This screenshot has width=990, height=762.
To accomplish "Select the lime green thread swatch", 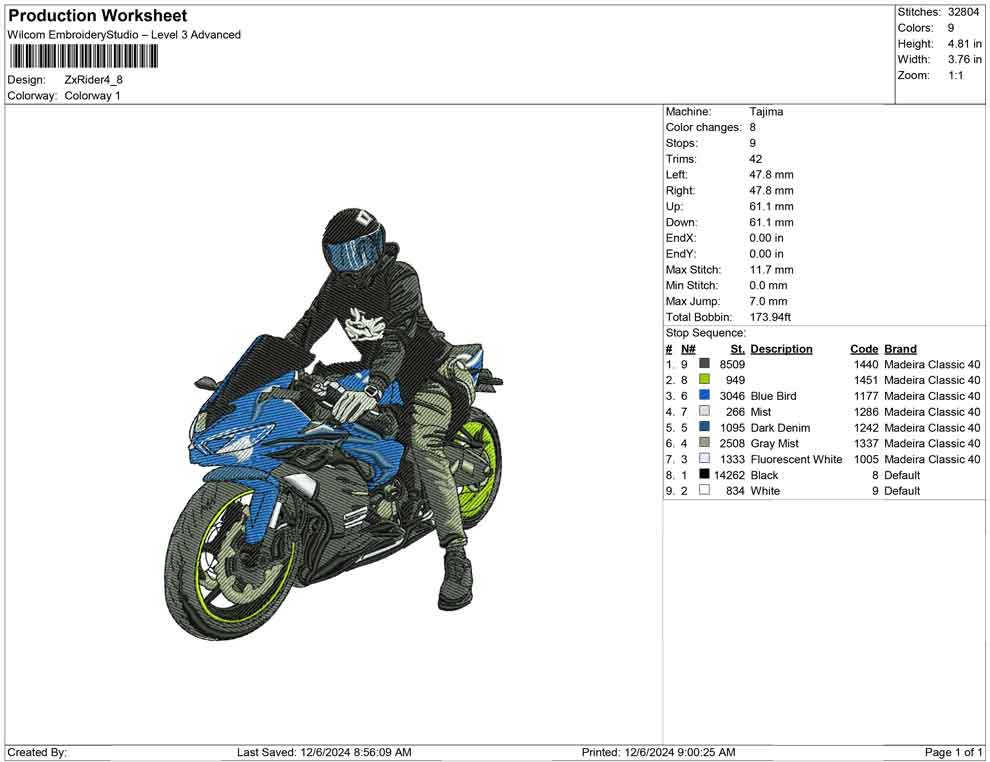I will click(705, 380).
